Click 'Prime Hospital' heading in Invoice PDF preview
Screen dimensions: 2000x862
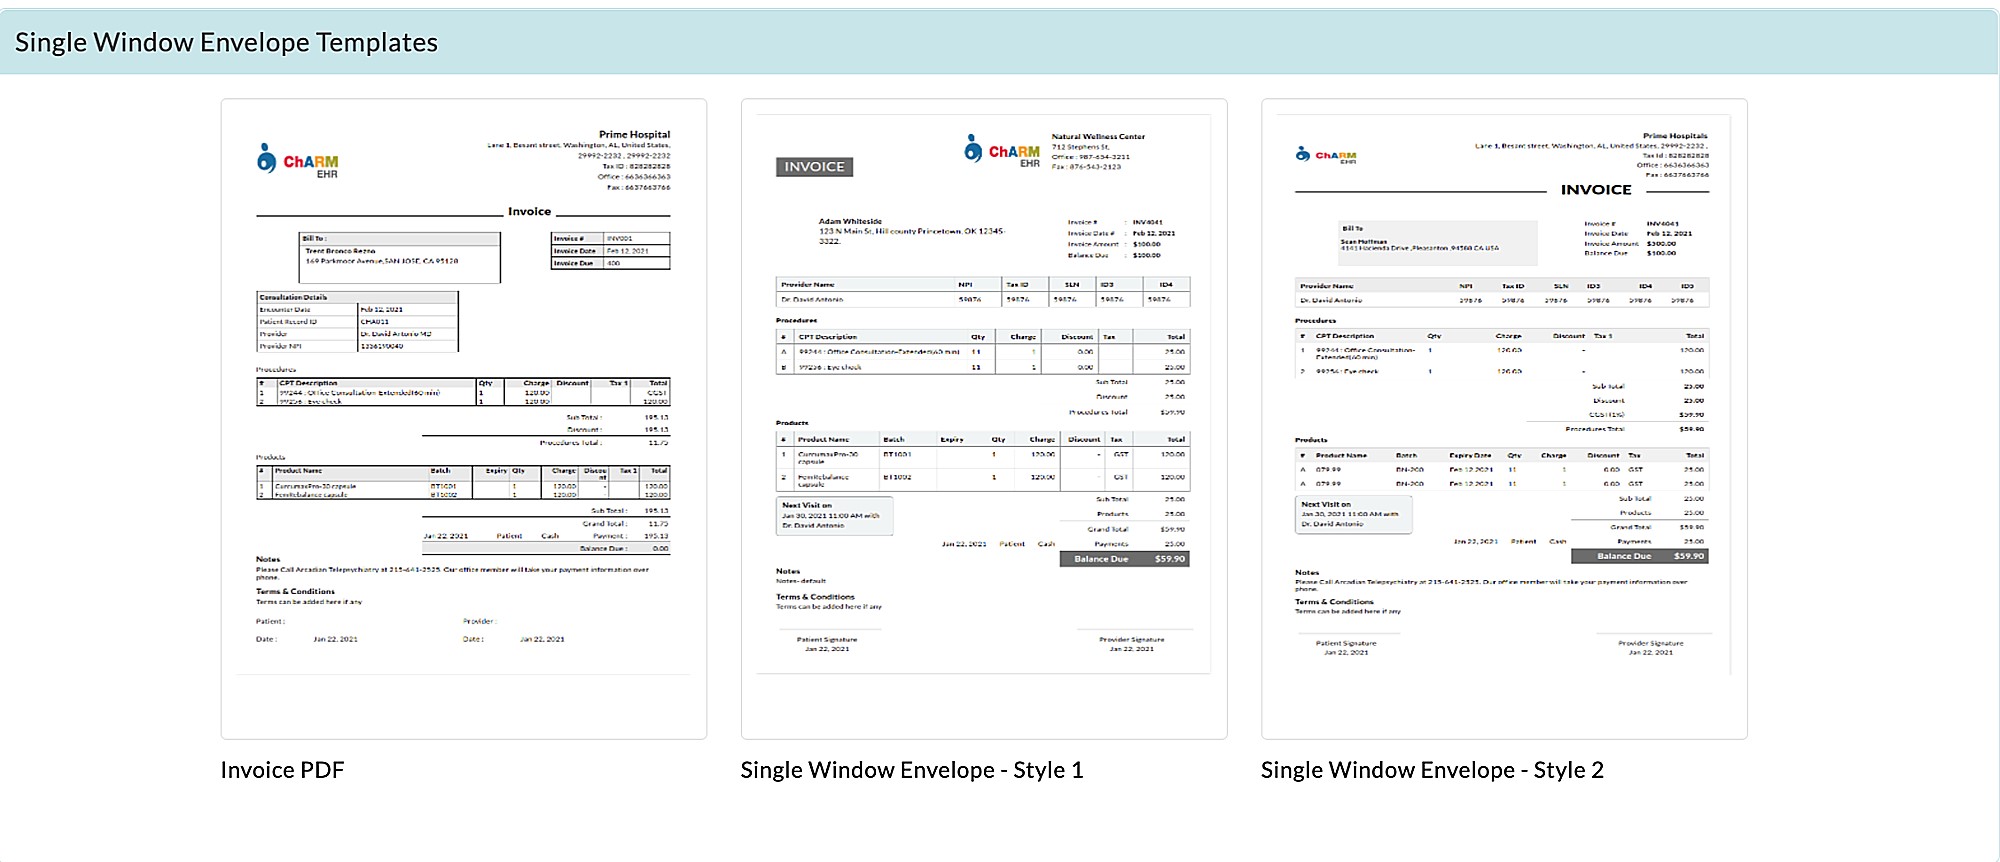[x=634, y=134]
